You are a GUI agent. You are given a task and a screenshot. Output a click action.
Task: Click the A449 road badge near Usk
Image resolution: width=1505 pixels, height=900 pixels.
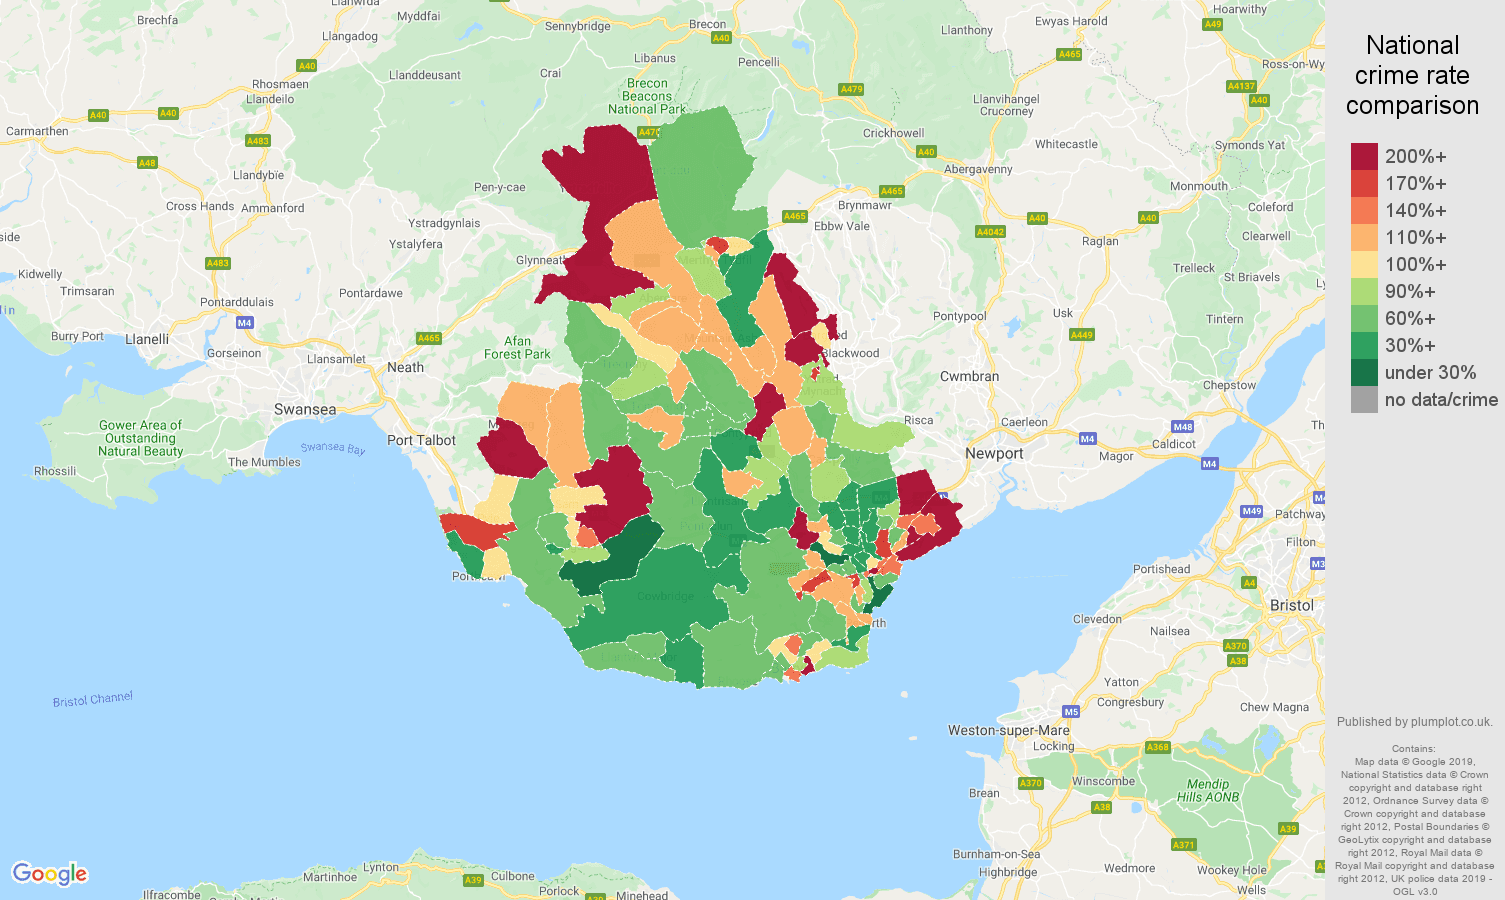1081,335
